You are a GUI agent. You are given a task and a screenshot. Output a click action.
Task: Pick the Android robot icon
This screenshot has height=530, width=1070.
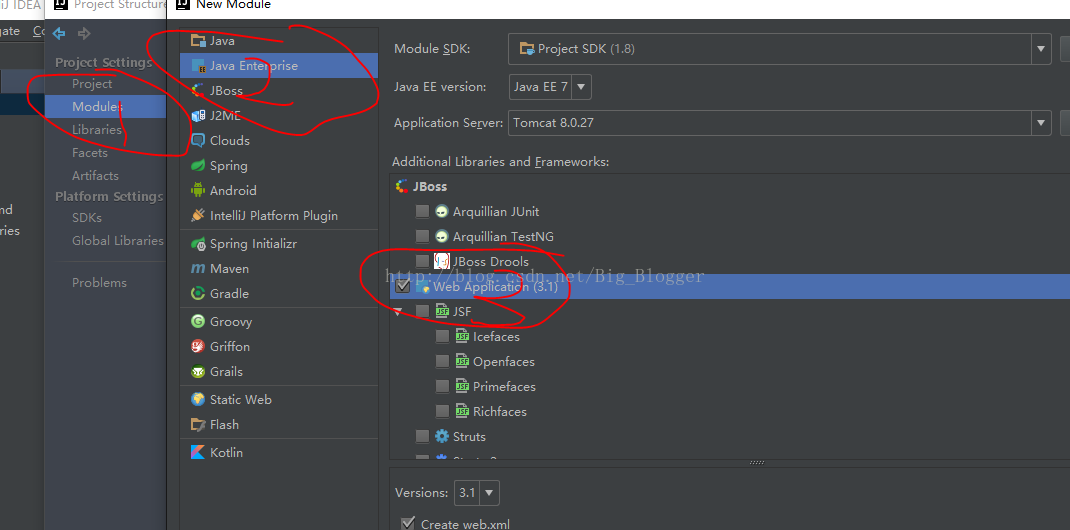click(x=198, y=190)
